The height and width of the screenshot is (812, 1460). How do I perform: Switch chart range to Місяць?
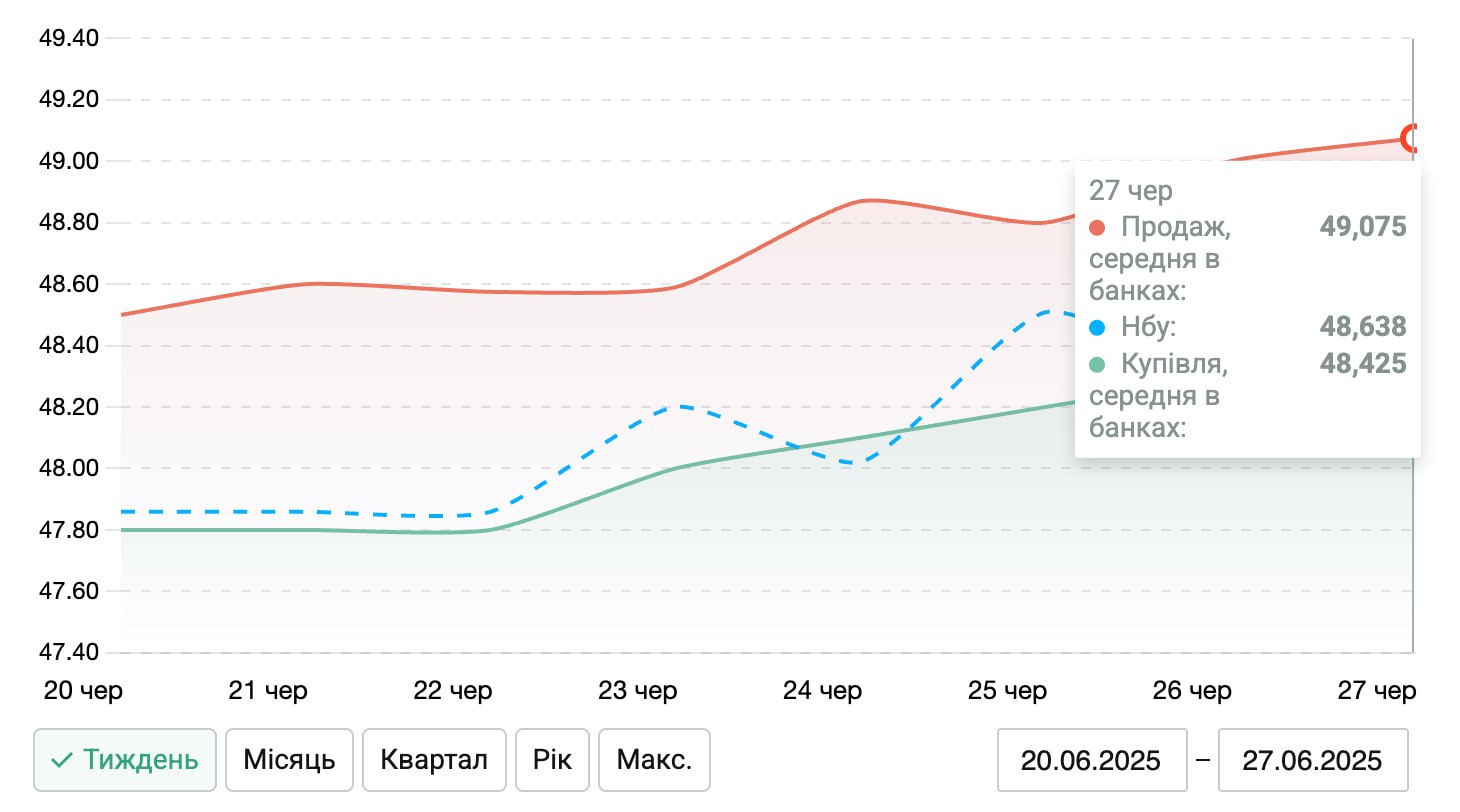pyautogui.click(x=289, y=760)
